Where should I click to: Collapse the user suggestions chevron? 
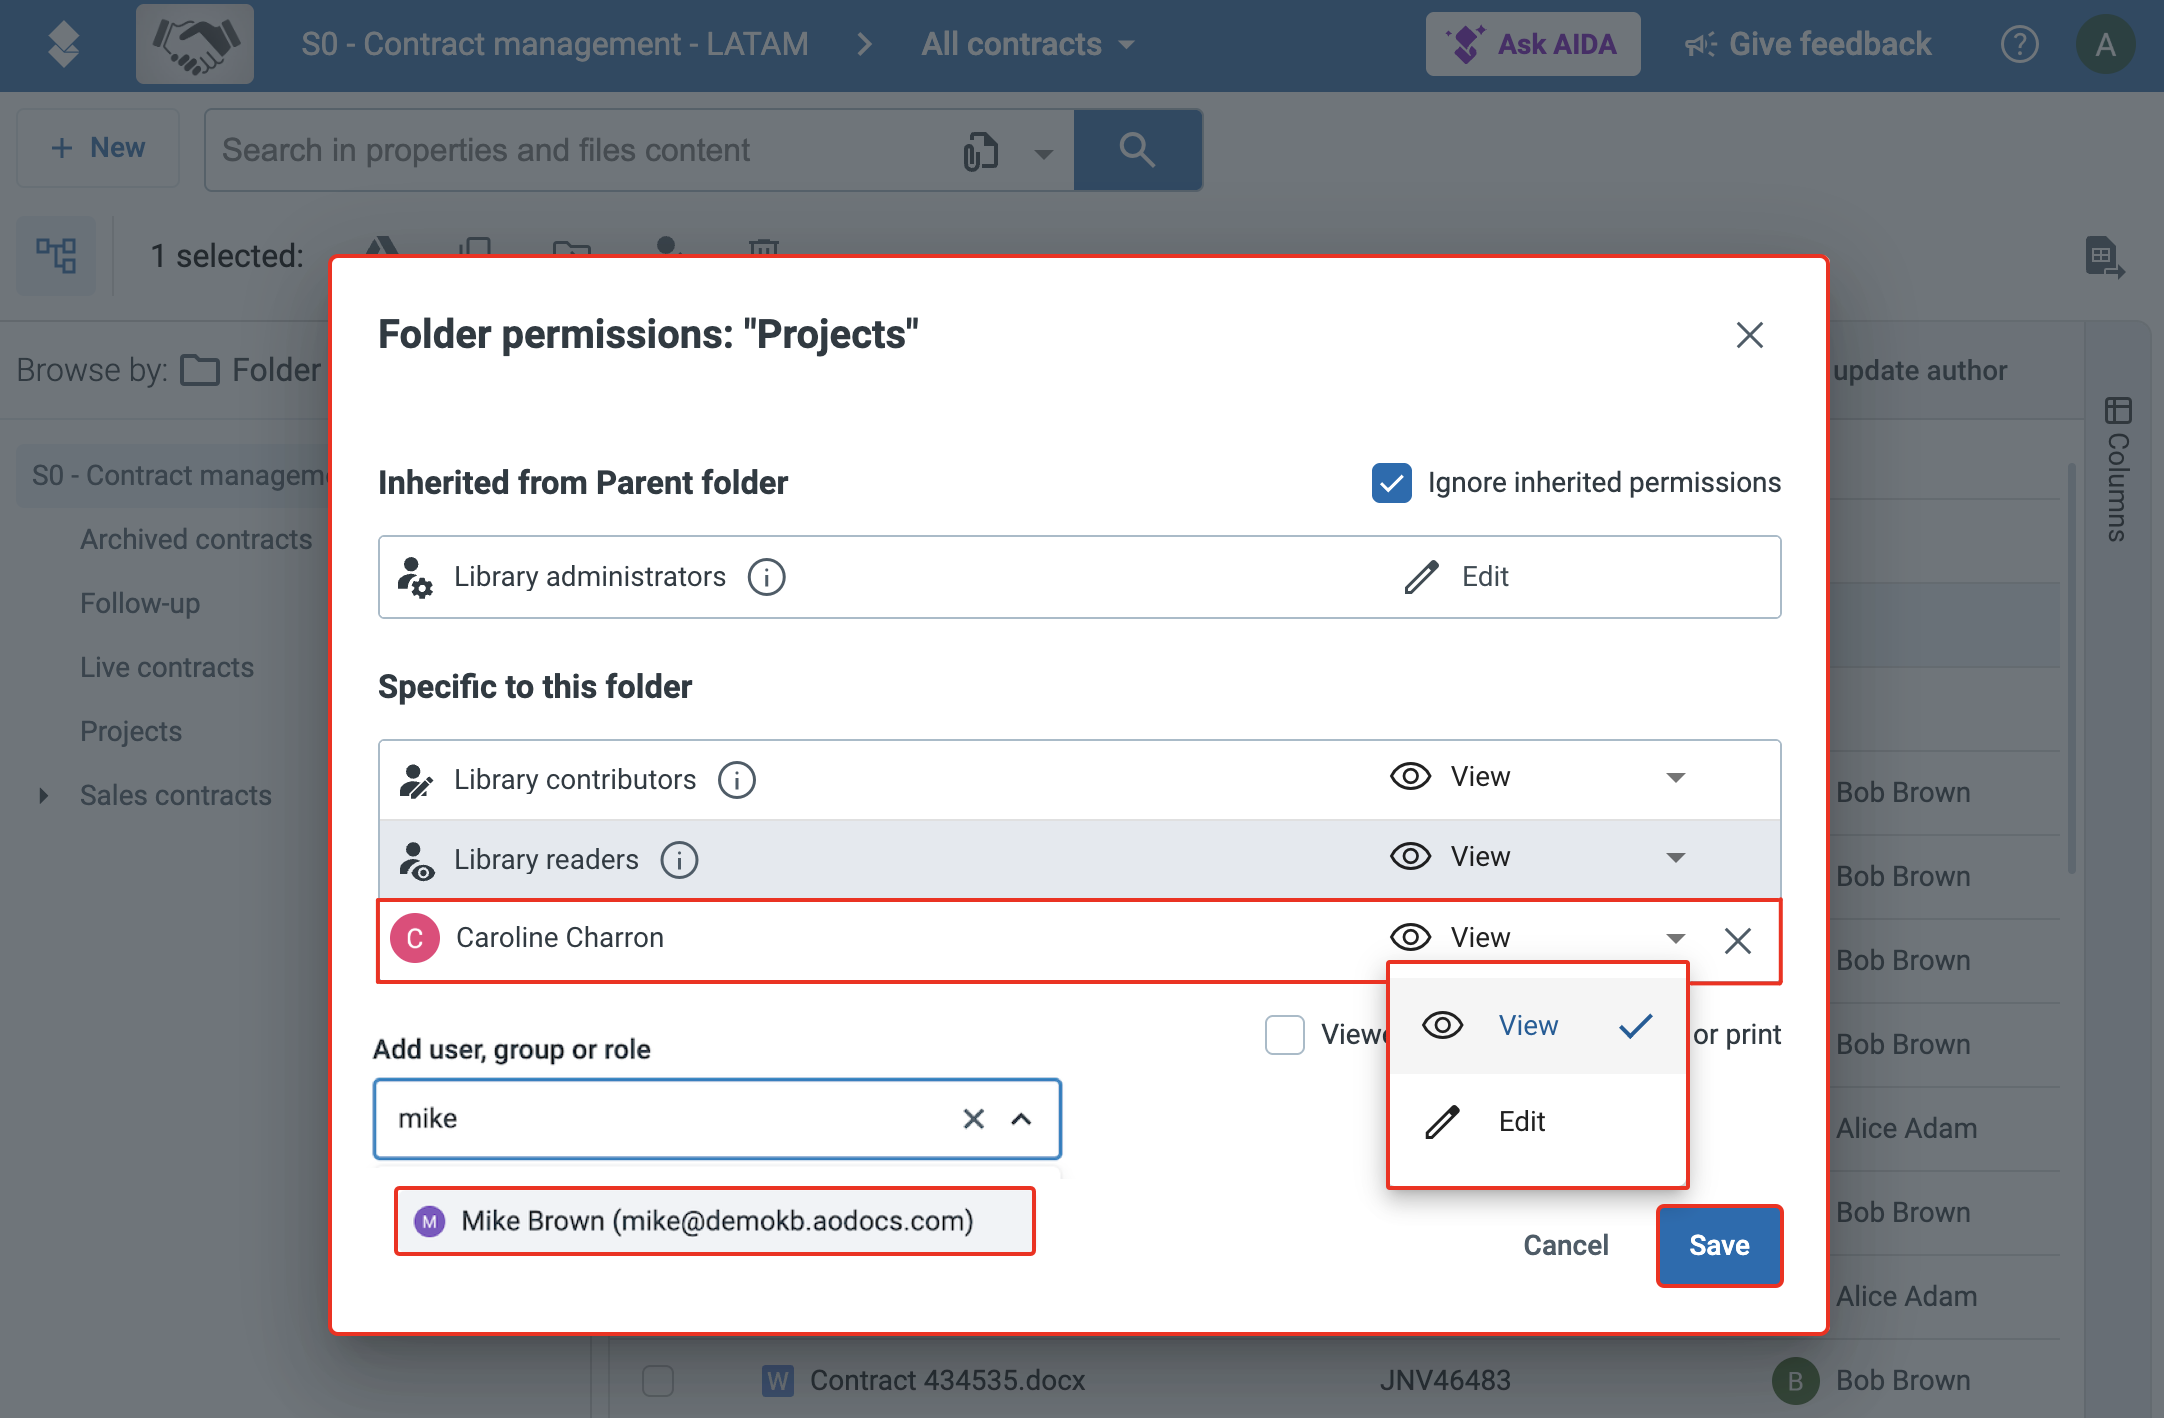point(1021,1119)
